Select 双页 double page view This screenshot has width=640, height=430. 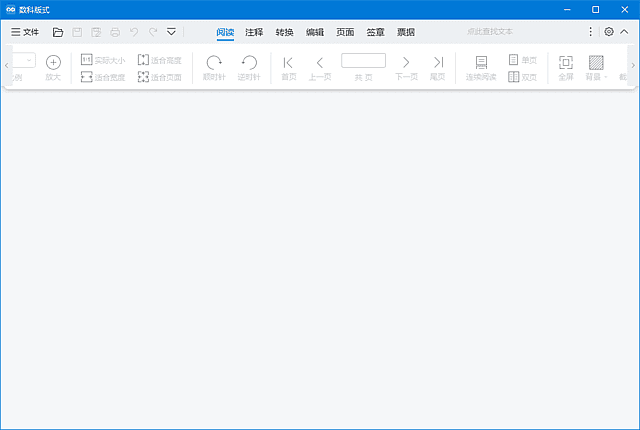coord(522,76)
